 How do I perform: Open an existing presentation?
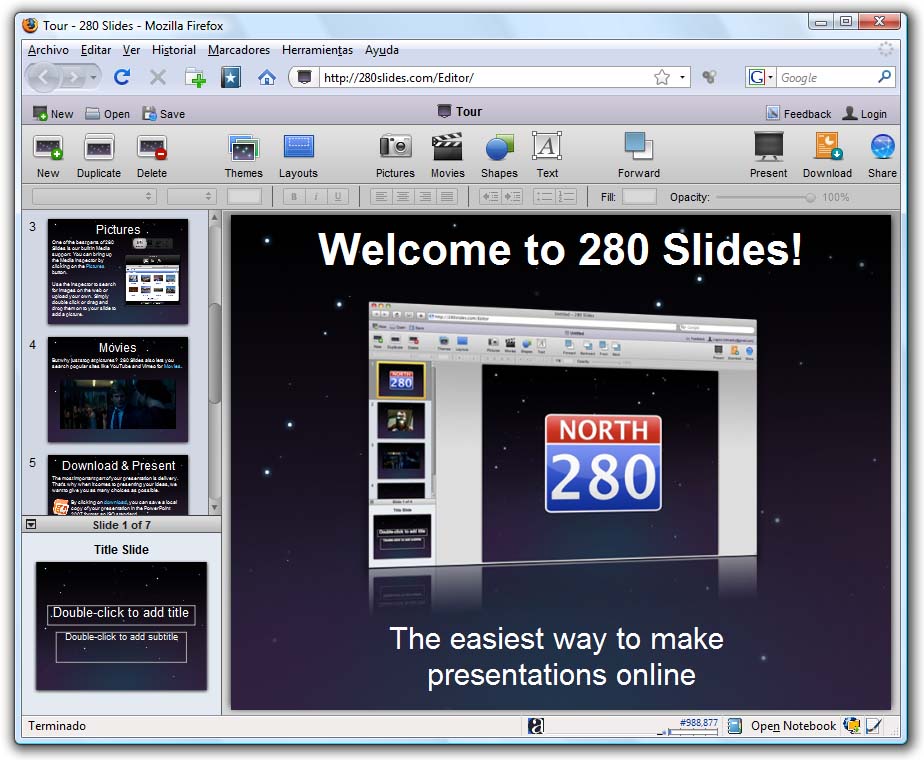pyautogui.click(x=107, y=114)
